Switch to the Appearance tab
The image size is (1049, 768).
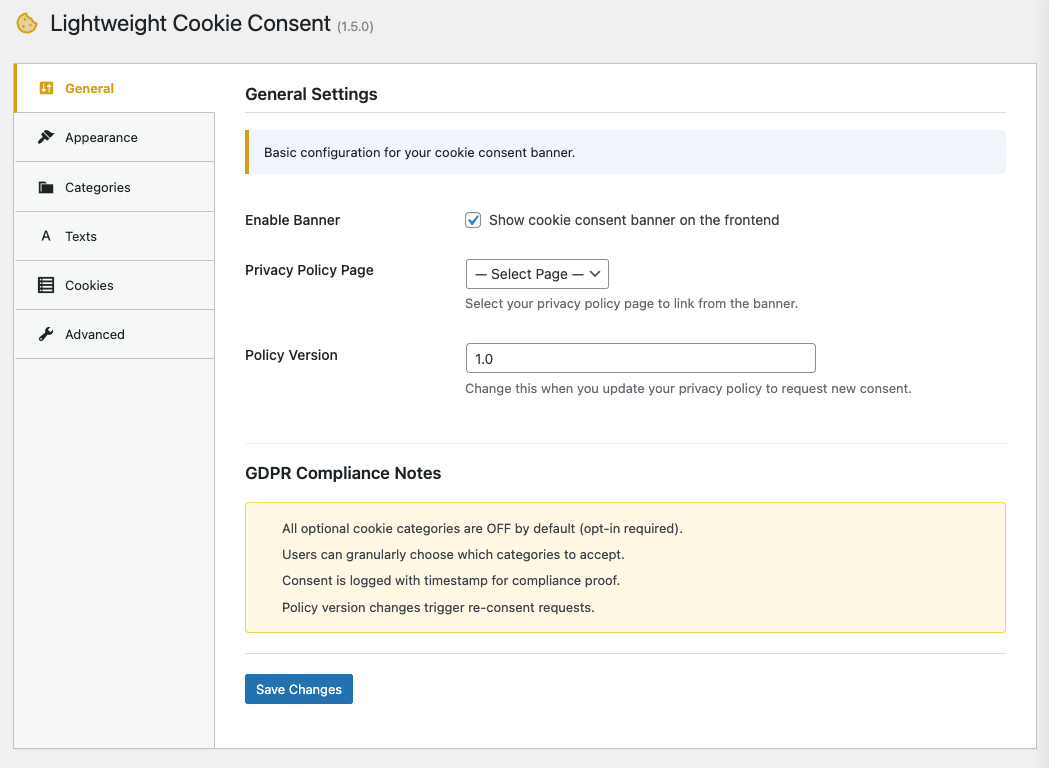pos(102,137)
